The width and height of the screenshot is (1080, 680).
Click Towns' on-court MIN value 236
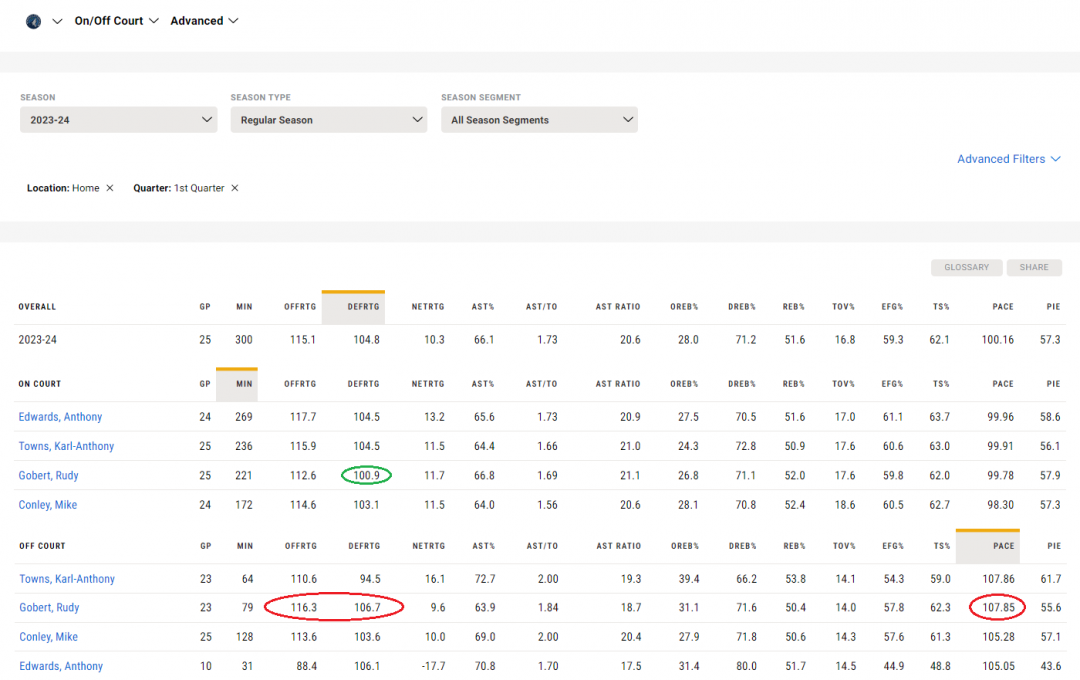click(244, 446)
